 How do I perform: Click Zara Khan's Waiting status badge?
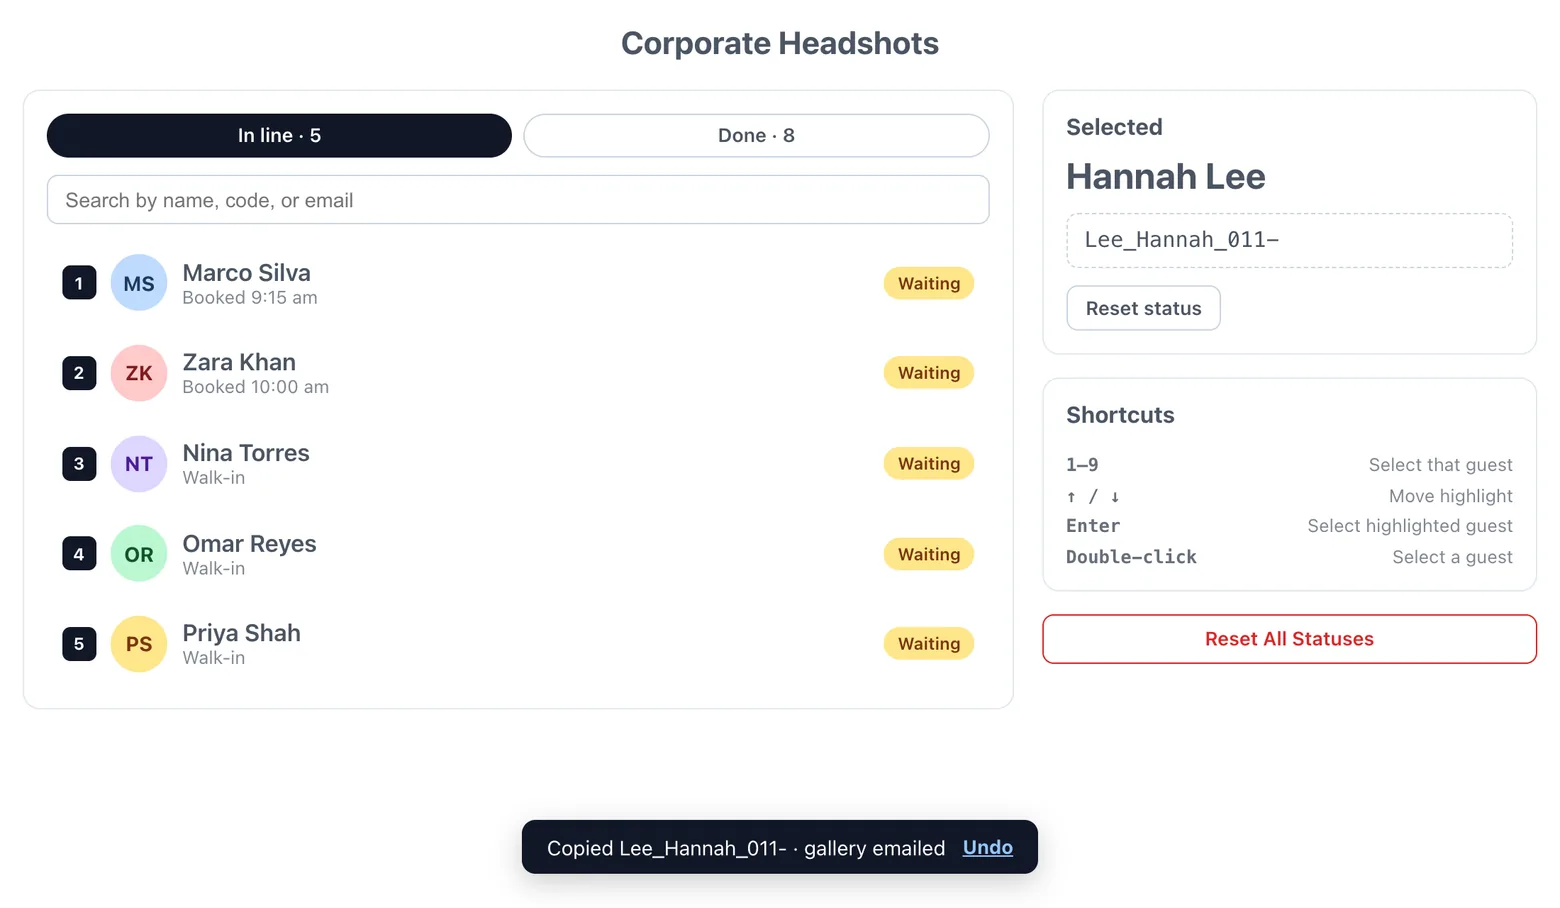coord(929,373)
